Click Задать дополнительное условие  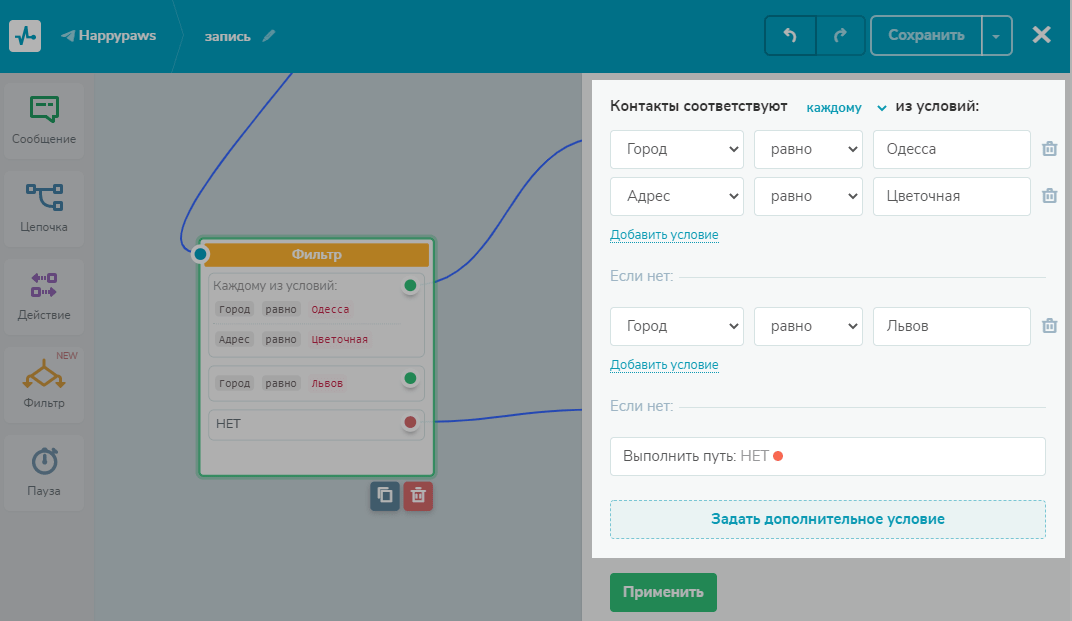click(827, 519)
